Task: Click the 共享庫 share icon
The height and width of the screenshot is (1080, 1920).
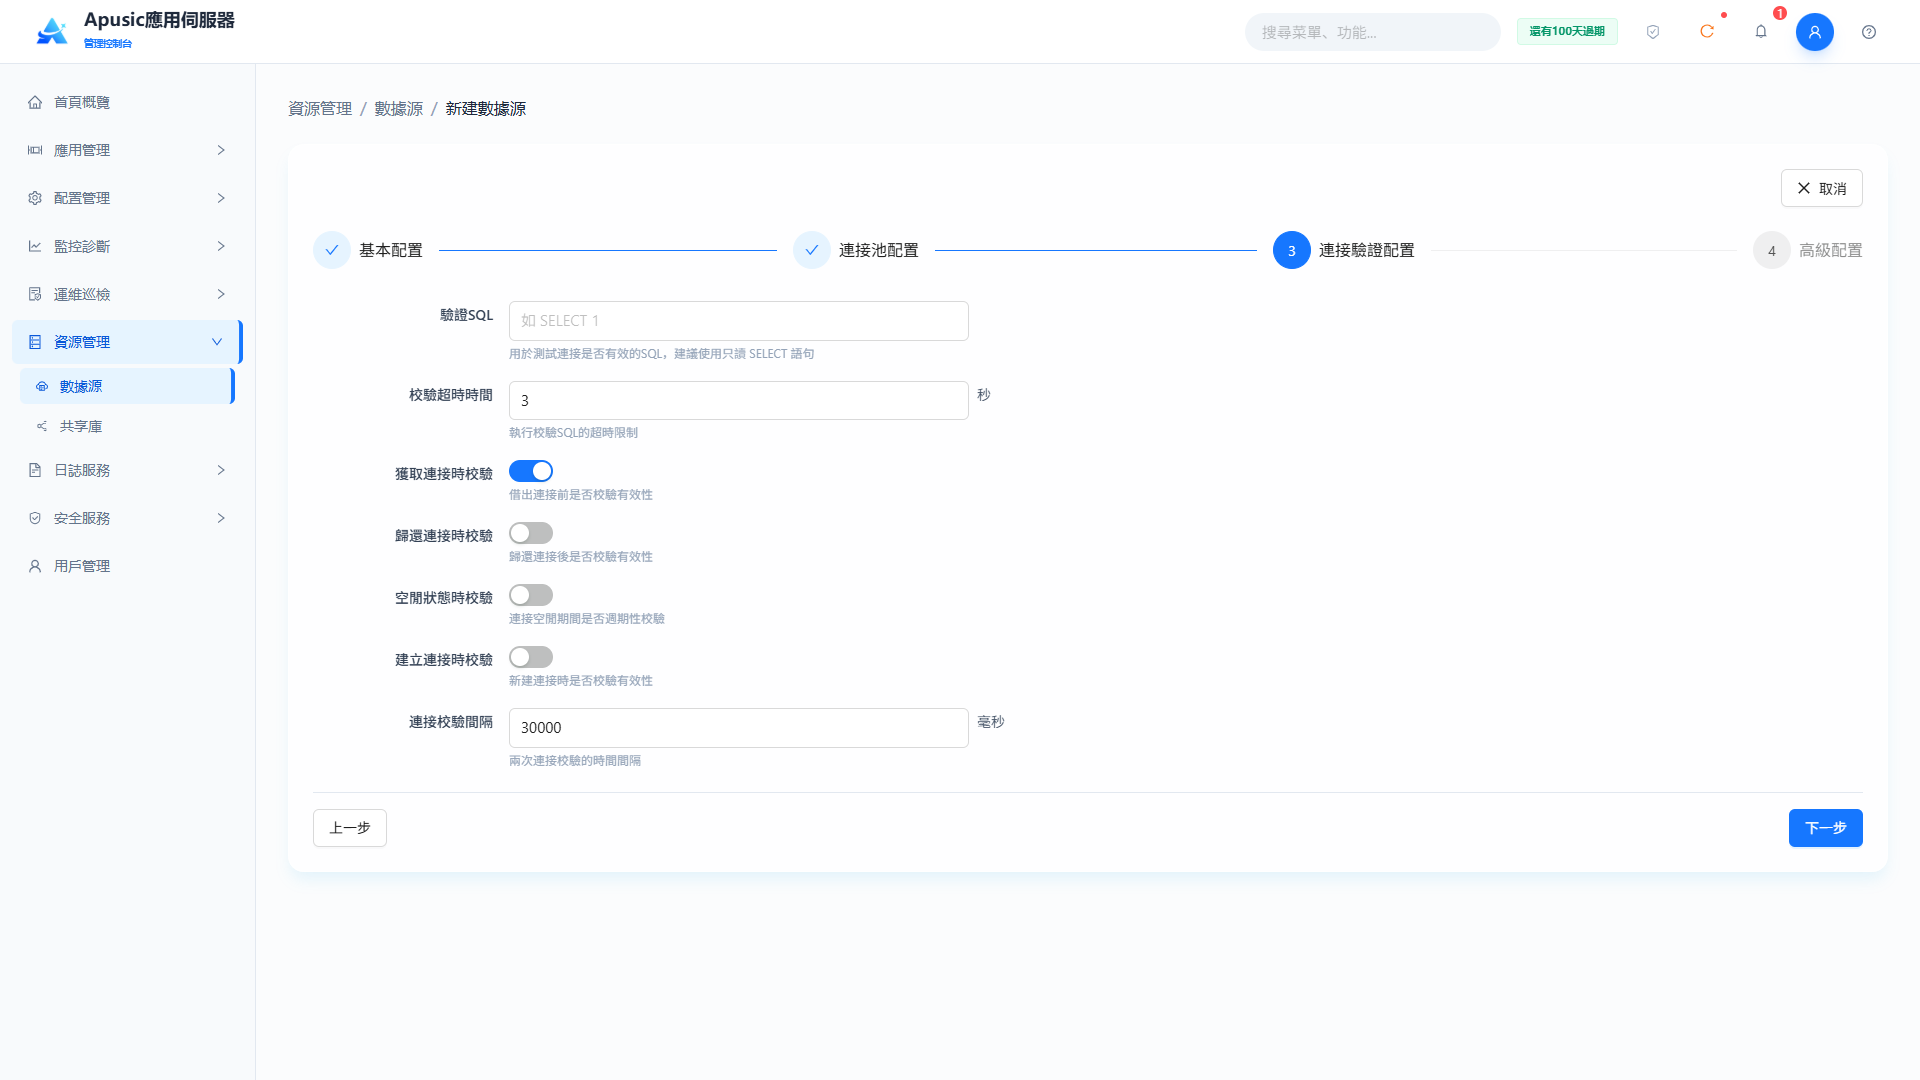Action: click(42, 426)
